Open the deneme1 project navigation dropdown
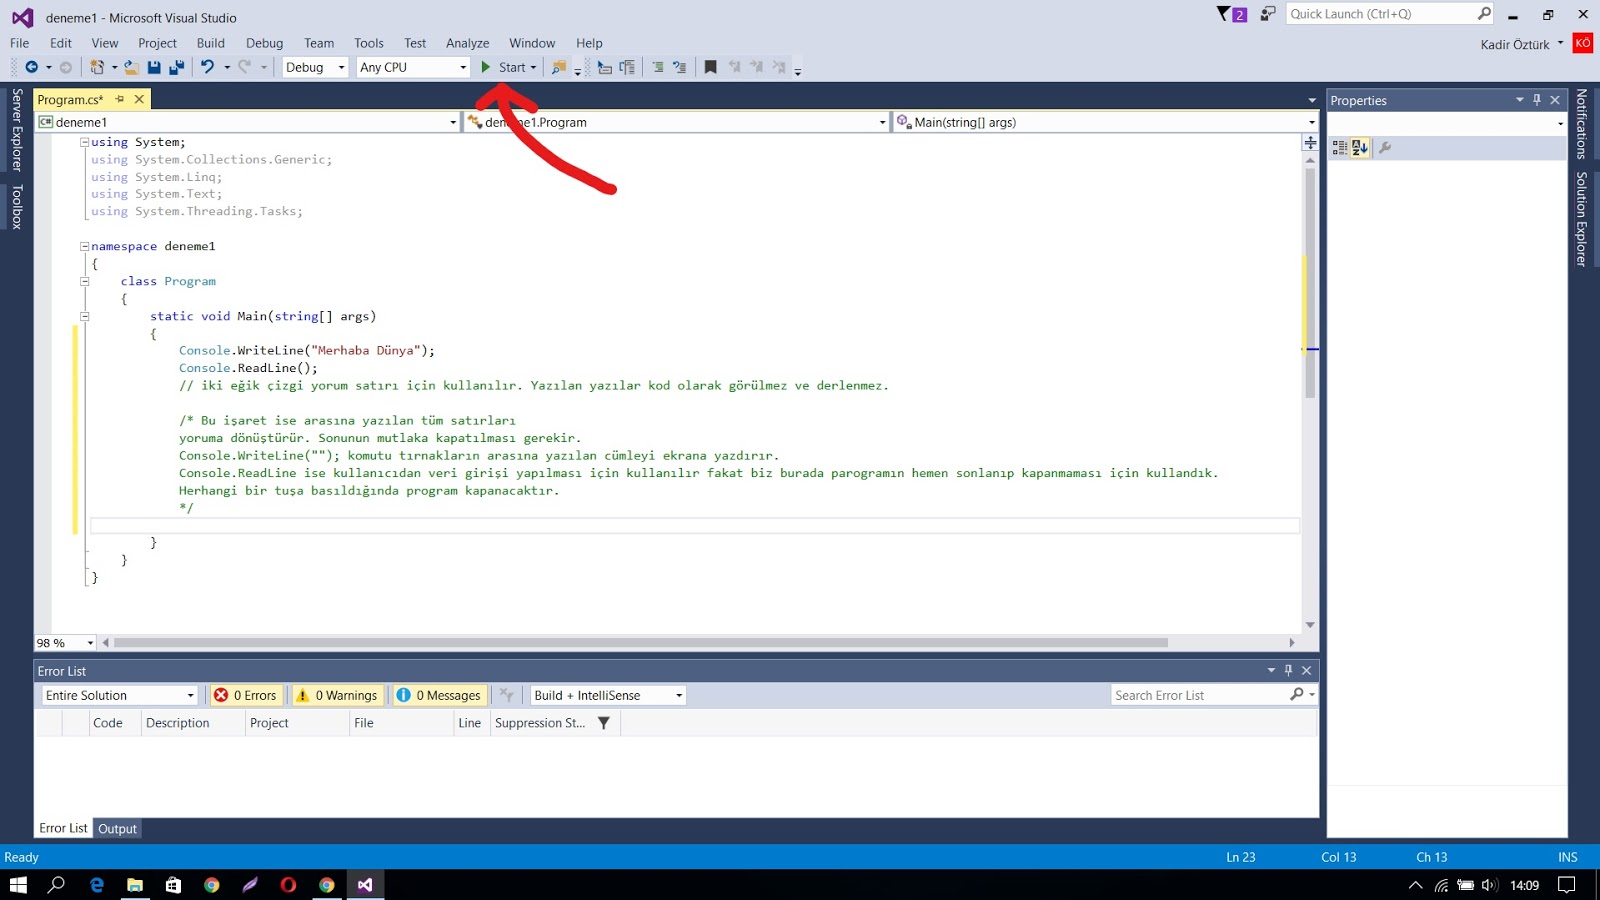1600x900 pixels. coord(247,122)
